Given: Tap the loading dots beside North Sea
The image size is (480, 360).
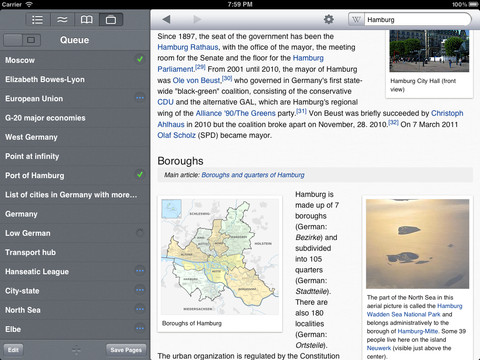Looking at the screenshot, I should tap(140, 309).
